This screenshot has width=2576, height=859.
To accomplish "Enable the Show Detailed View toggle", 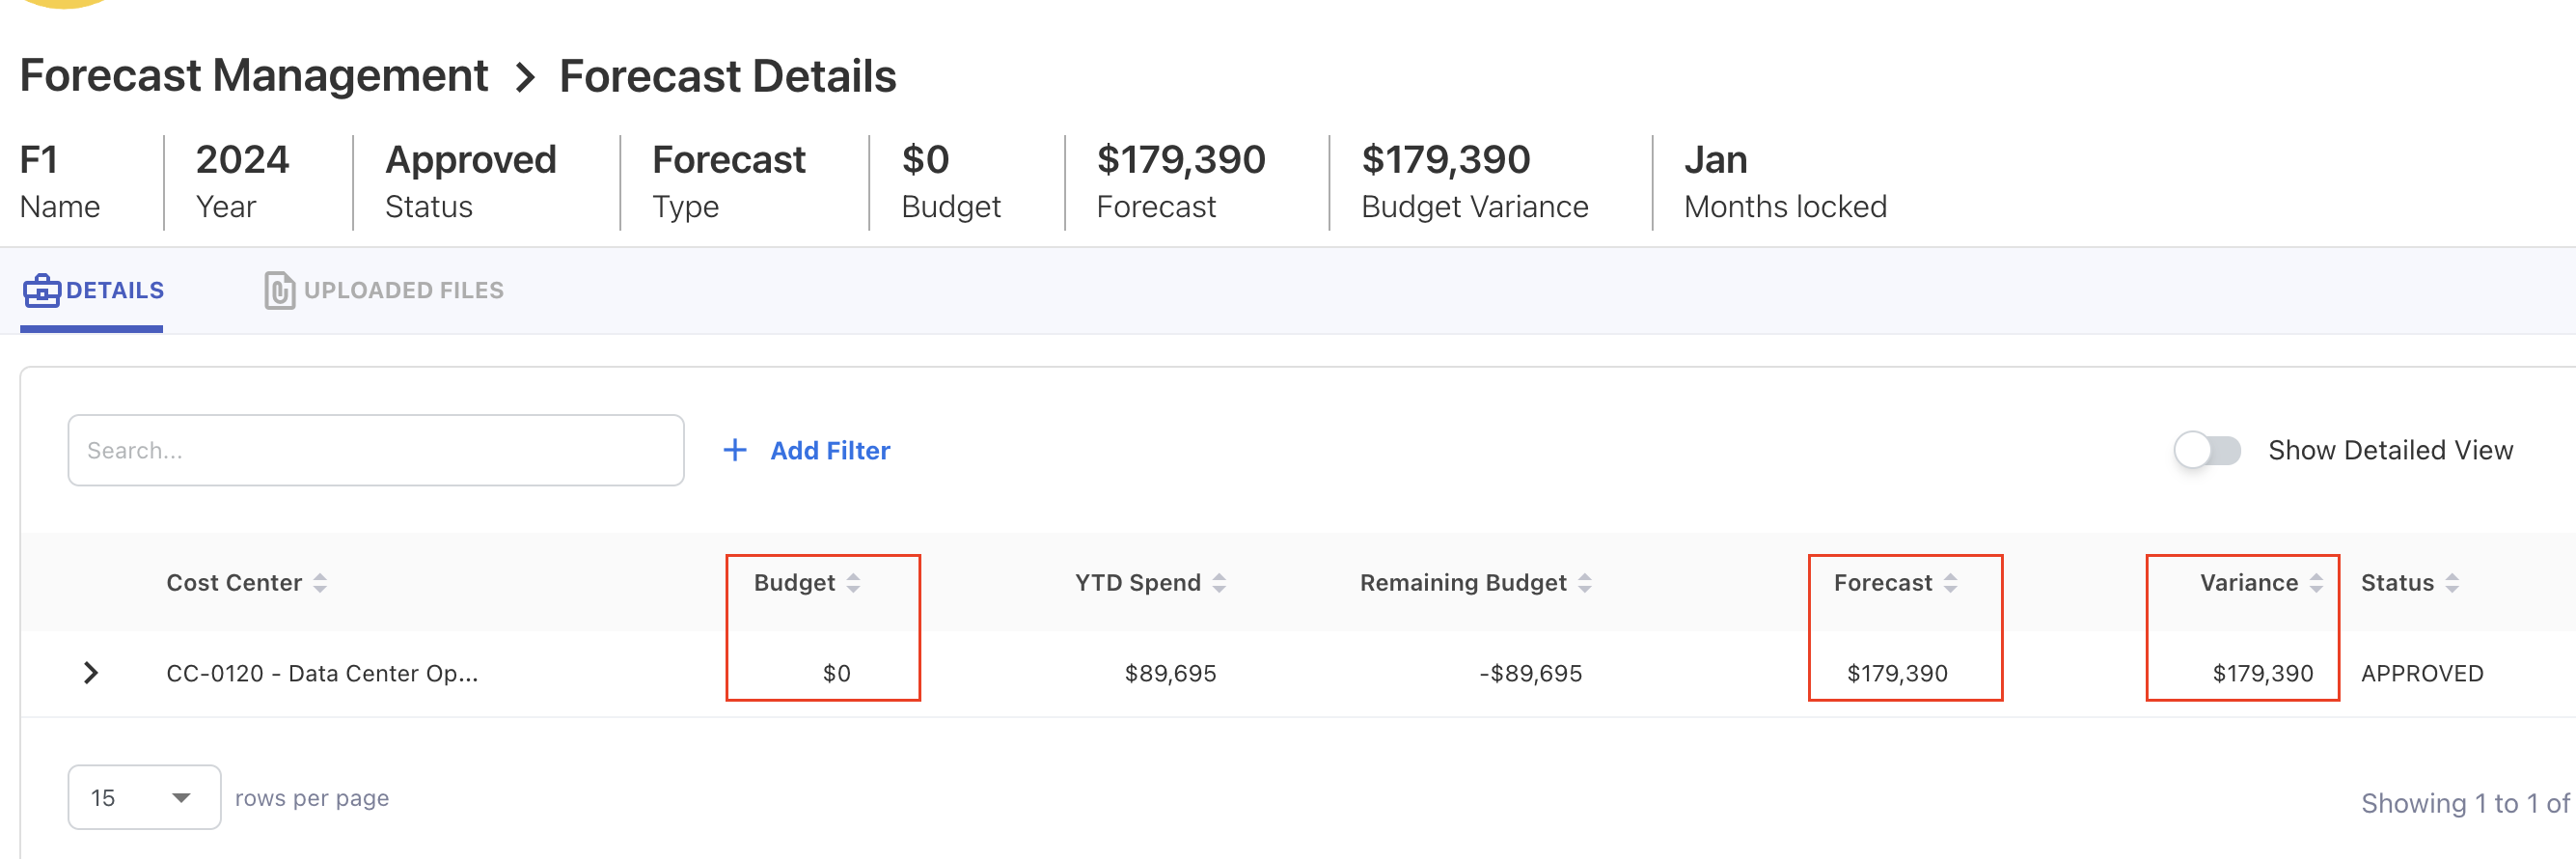I will coord(2207,450).
